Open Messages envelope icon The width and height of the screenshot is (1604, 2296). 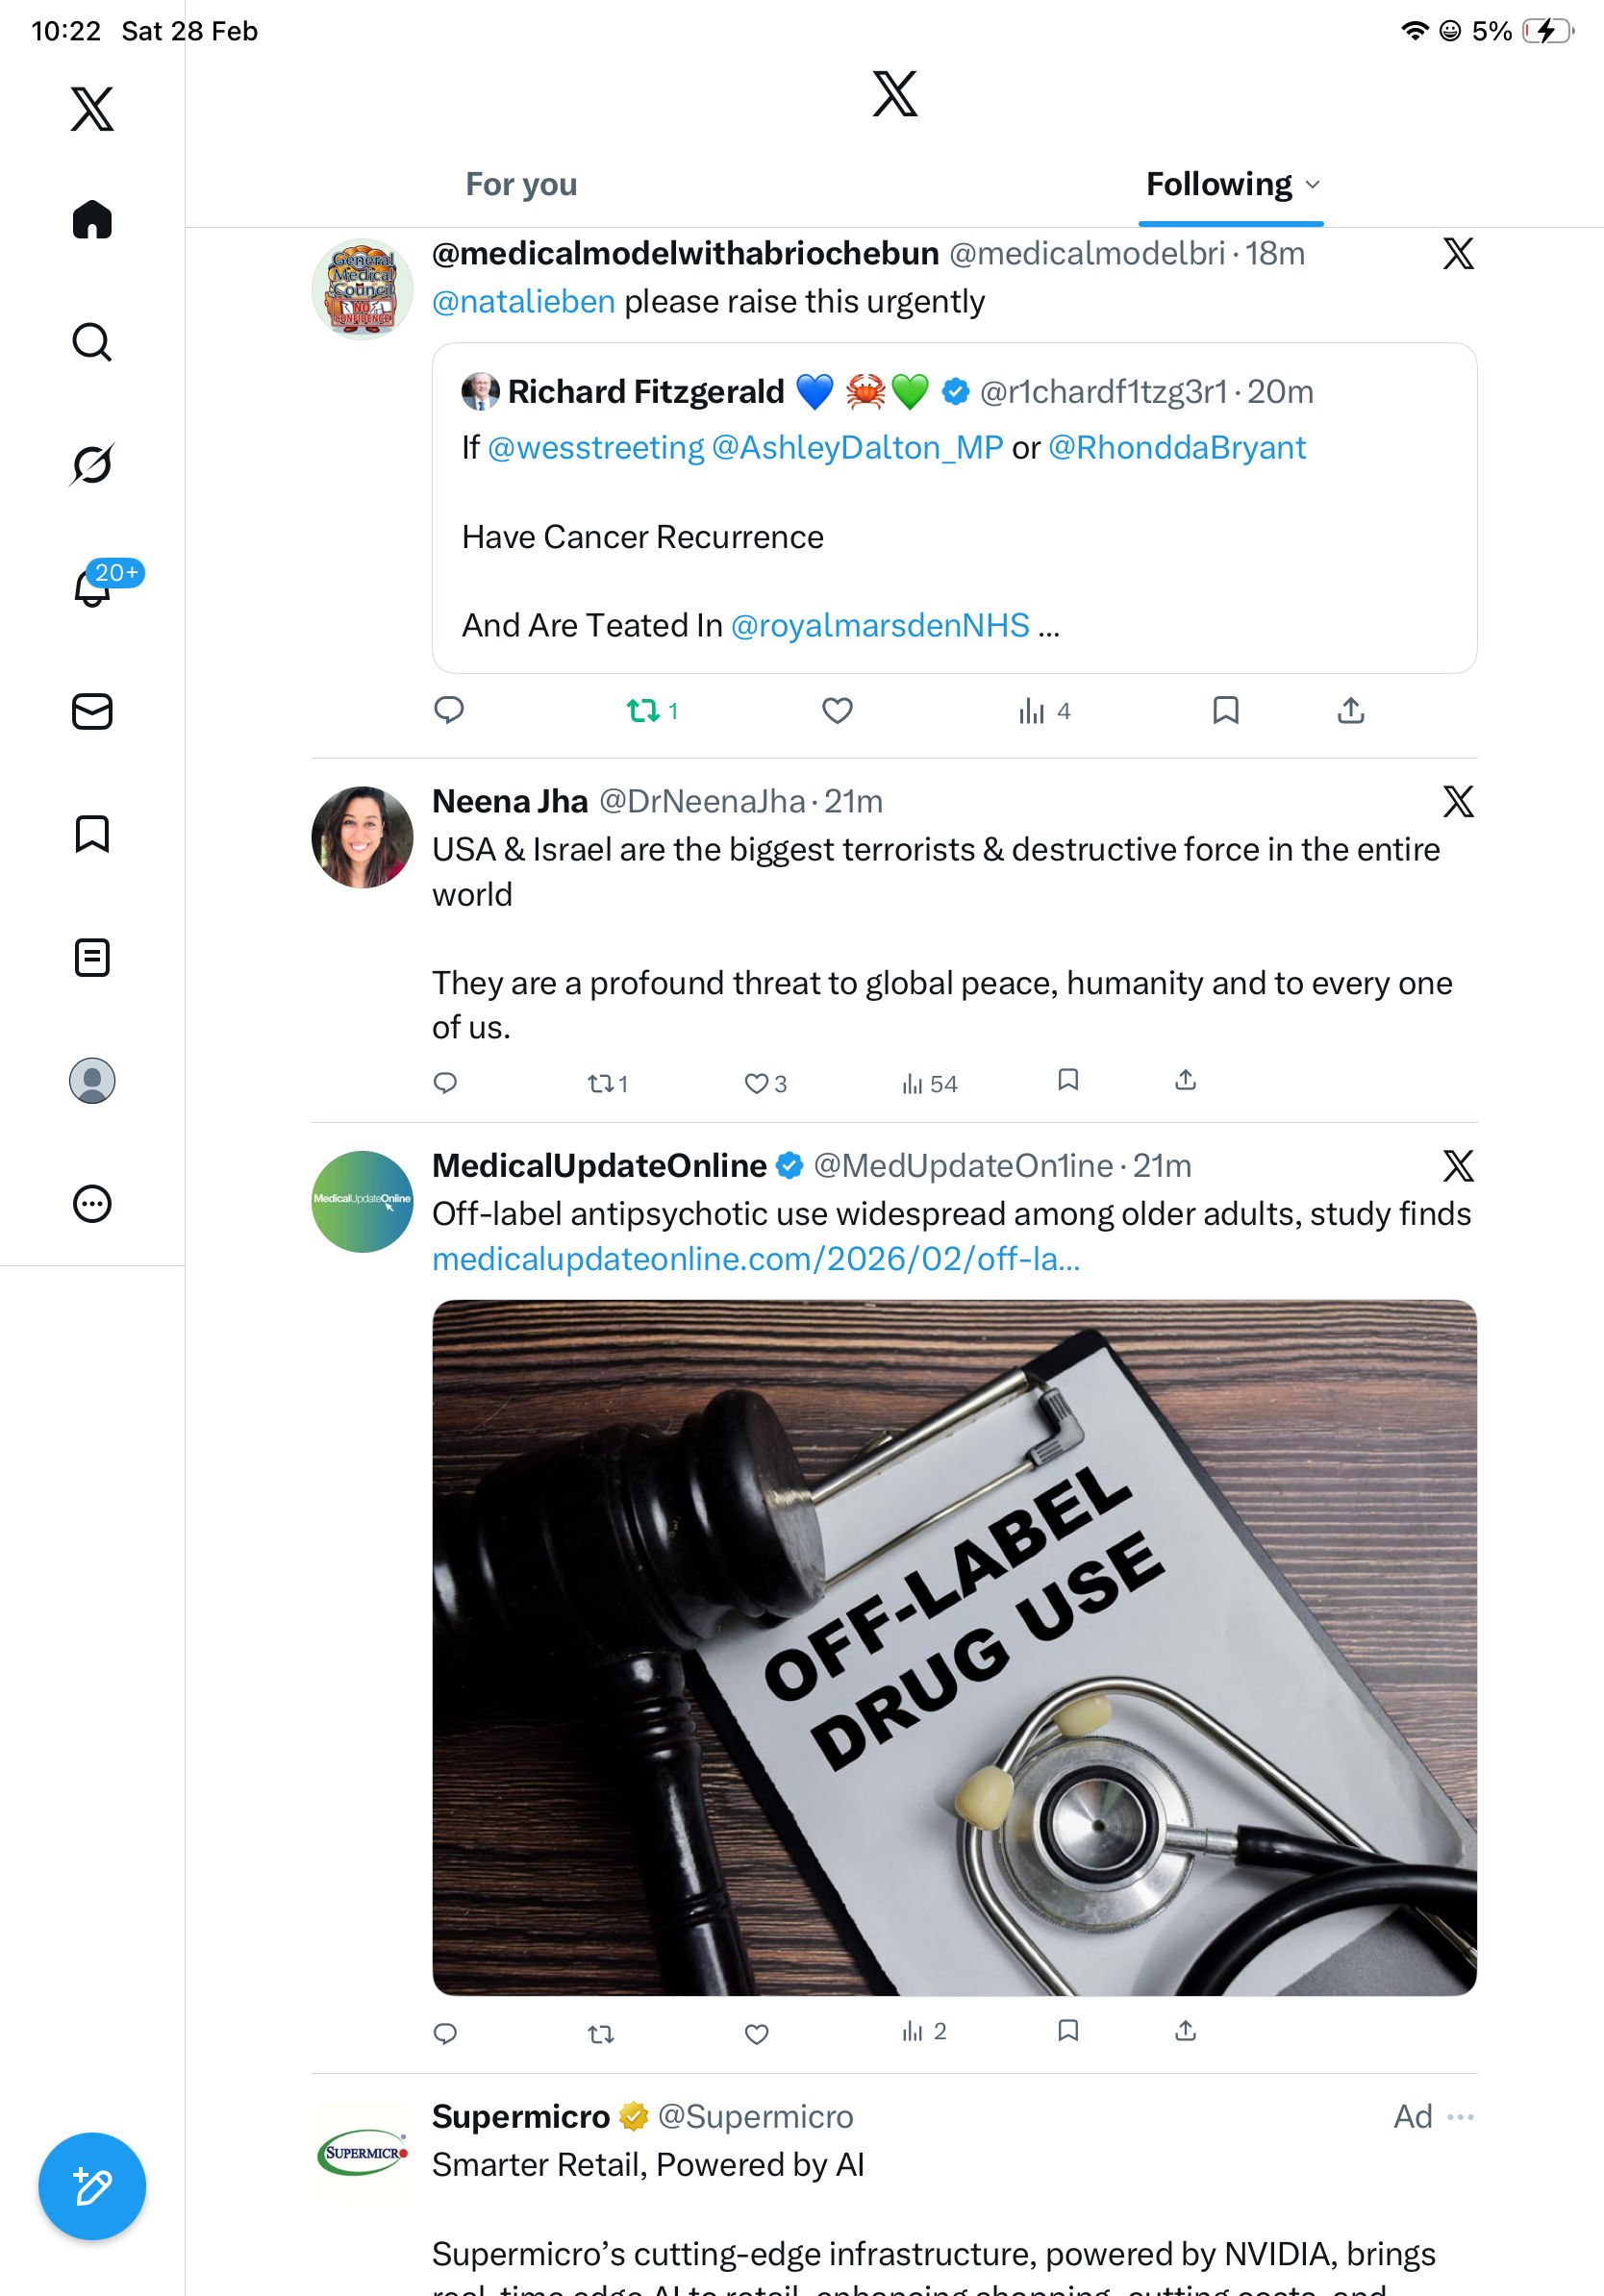(92, 711)
